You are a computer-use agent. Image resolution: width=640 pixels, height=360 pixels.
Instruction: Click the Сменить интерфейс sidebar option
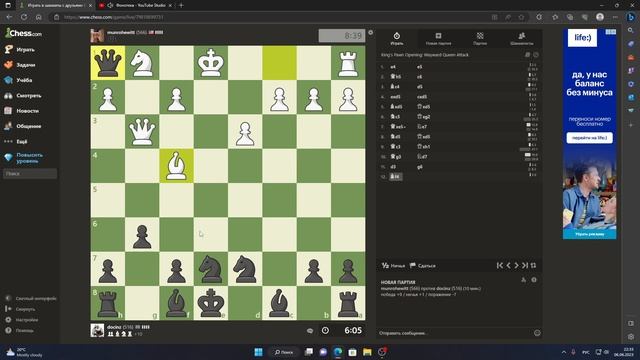pyautogui.click(x=31, y=298)
